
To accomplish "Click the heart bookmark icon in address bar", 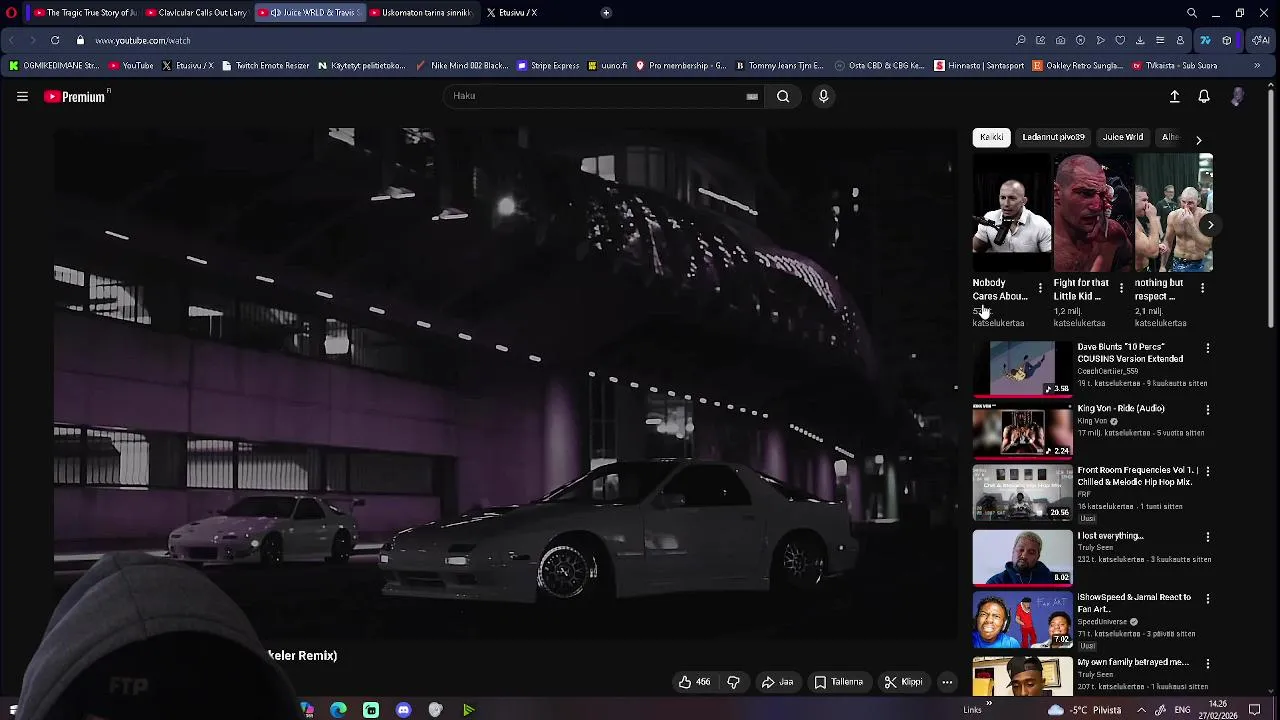I will (1120, 40).
